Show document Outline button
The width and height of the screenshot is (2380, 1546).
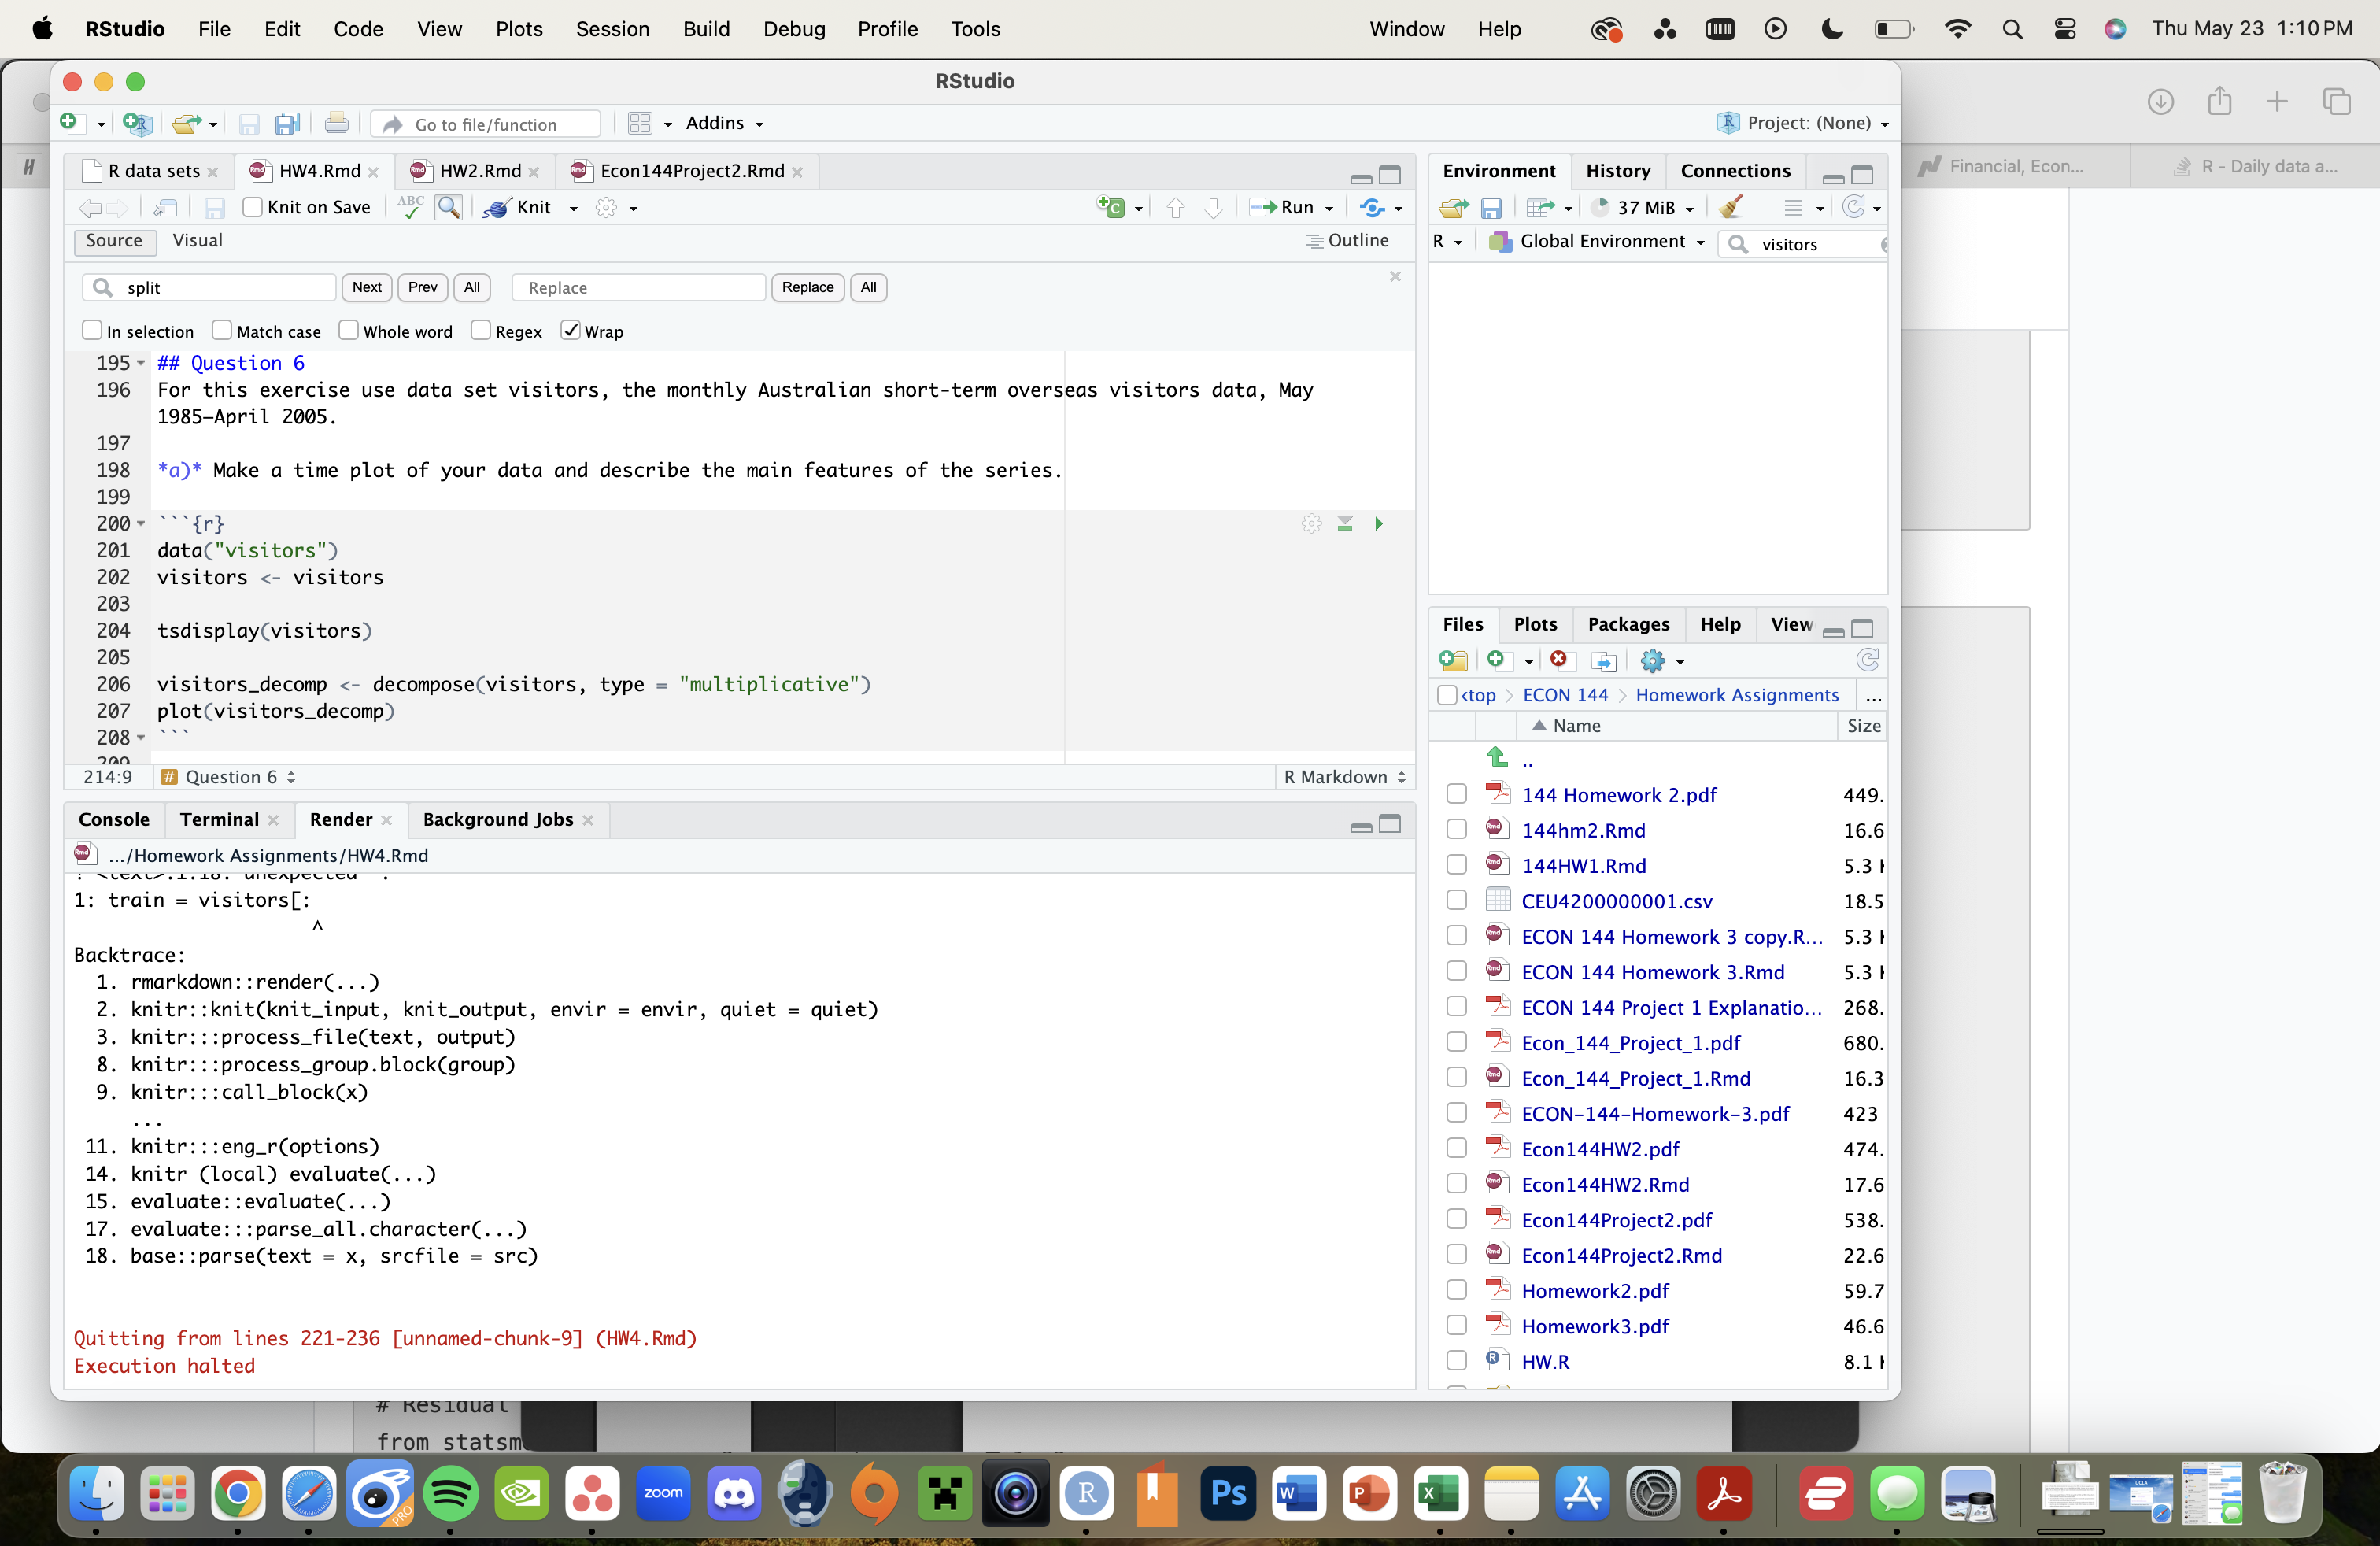tap(1347, 240)
